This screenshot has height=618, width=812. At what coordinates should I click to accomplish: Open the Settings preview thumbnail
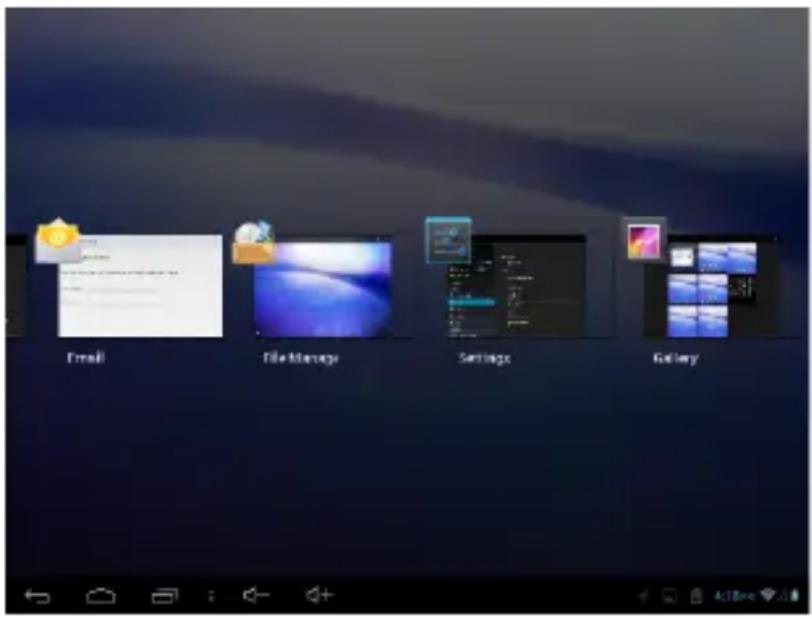click(517, 286)
